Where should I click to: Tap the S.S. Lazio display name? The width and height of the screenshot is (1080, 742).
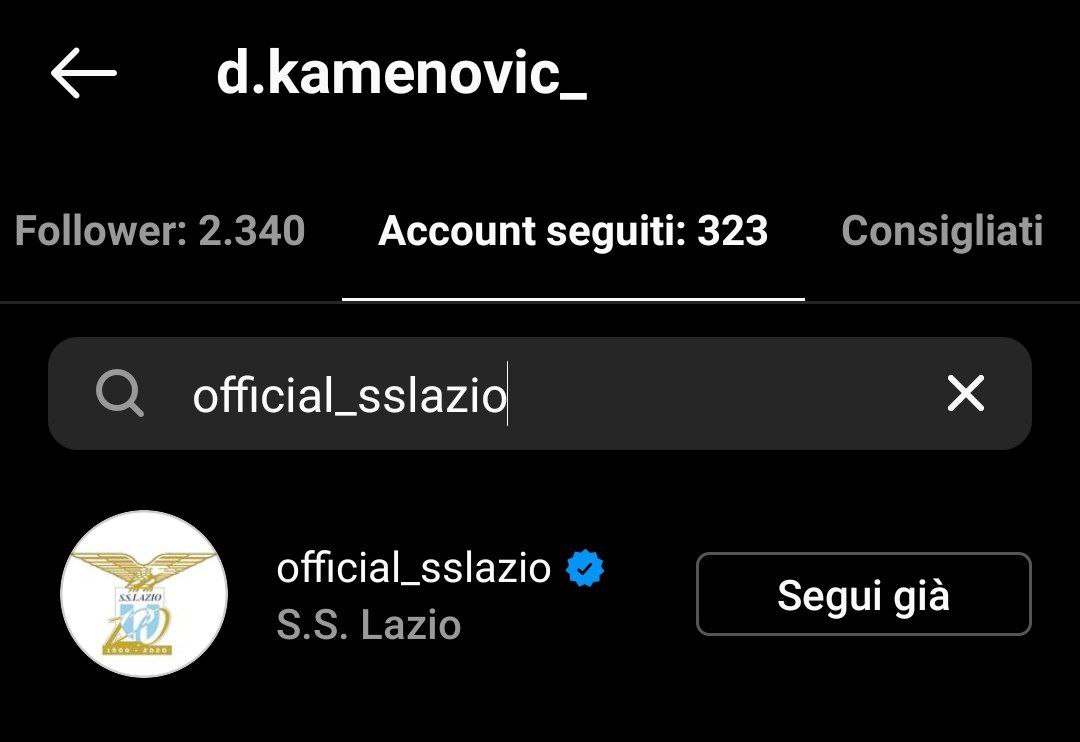368,625
